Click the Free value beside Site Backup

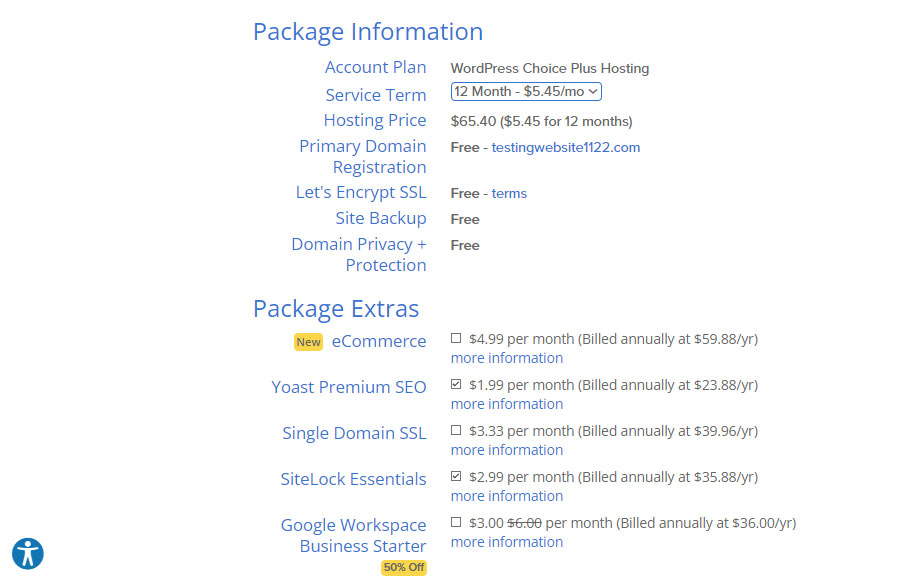(x=465, y=219)
